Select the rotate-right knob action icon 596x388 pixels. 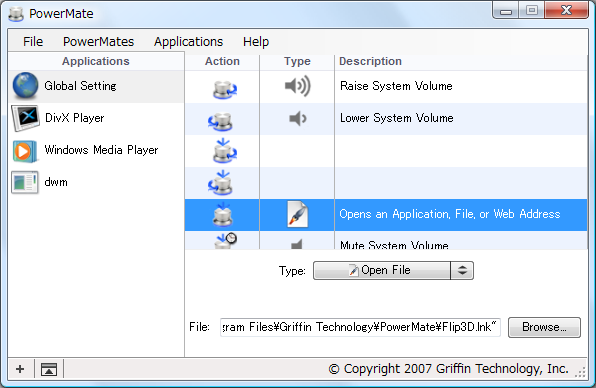pyautogui.click(x=224, y=89)
